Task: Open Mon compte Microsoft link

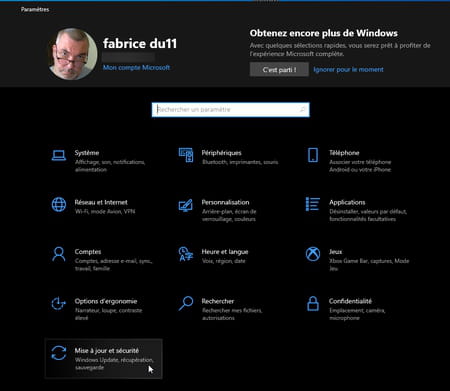Action: click(136, 67)
